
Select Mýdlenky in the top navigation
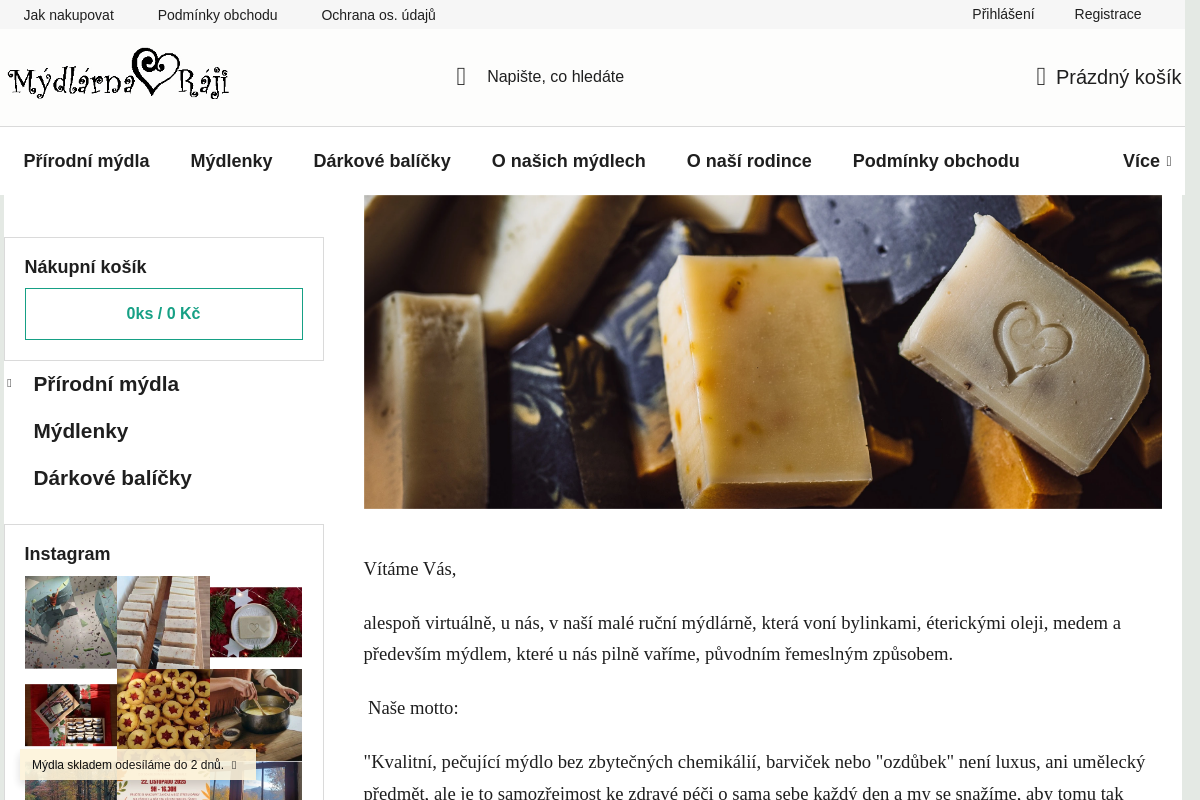(x=231, y=161)
